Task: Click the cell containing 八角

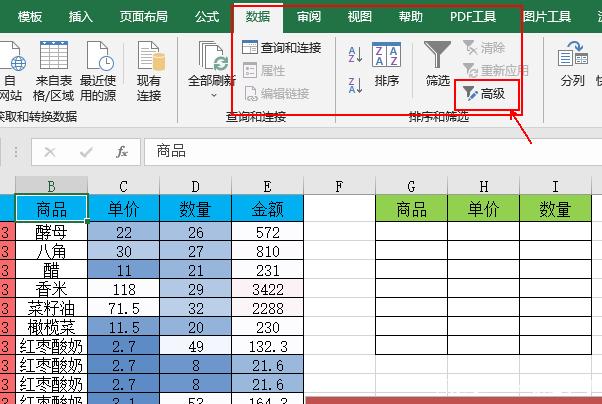Action: tap(51, 251)
